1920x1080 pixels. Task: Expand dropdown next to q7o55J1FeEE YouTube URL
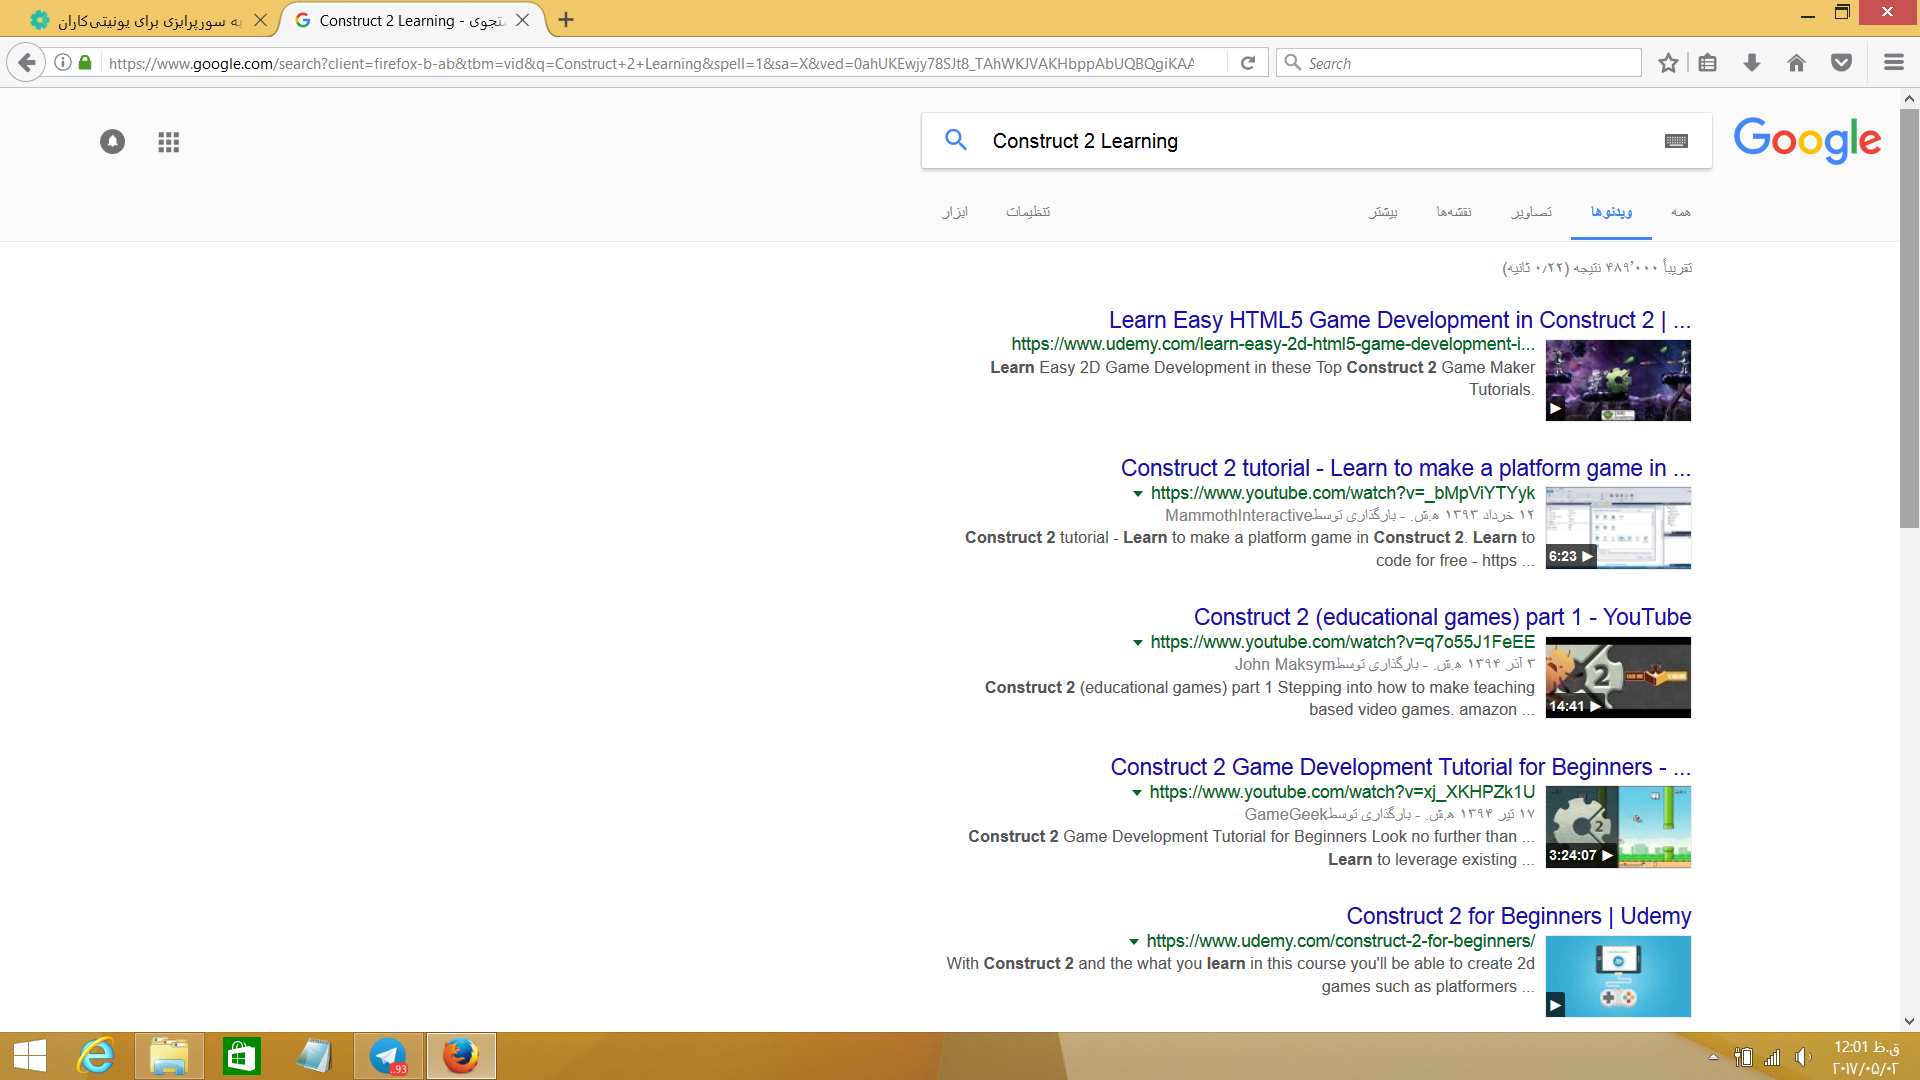pyautogui.click(x=1137, y=643)
